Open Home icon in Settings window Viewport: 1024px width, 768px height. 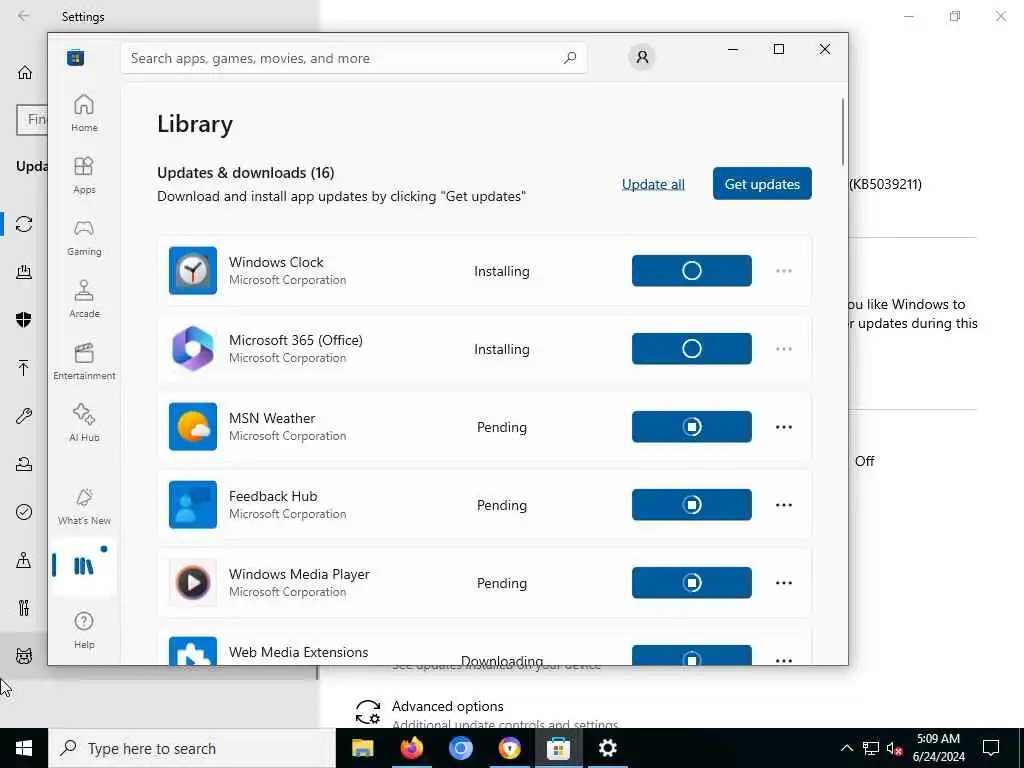(25, 72)
